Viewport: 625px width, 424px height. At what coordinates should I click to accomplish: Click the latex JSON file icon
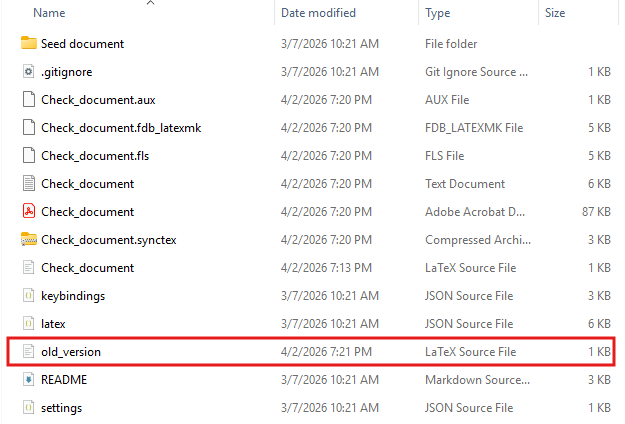[29, 324]
